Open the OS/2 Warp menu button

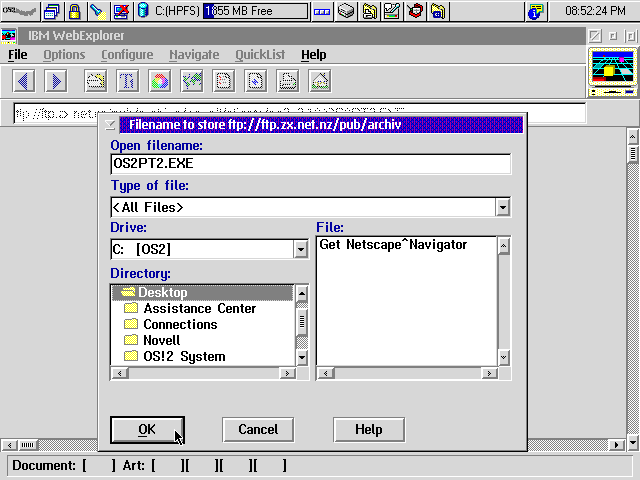[20, 11]
